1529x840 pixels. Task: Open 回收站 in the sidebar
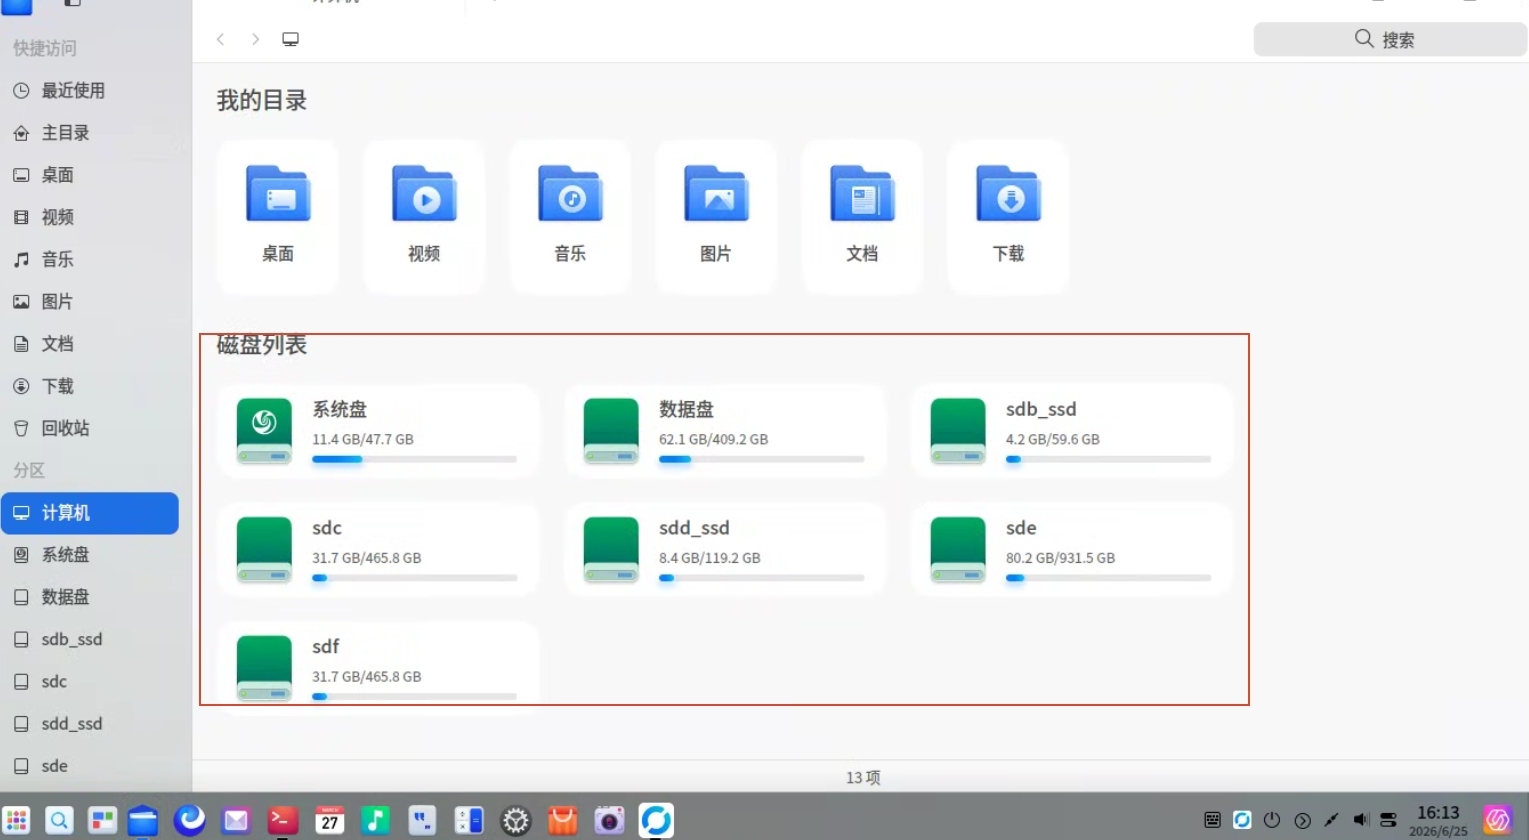pyautogui.click(x=90, y=428)
